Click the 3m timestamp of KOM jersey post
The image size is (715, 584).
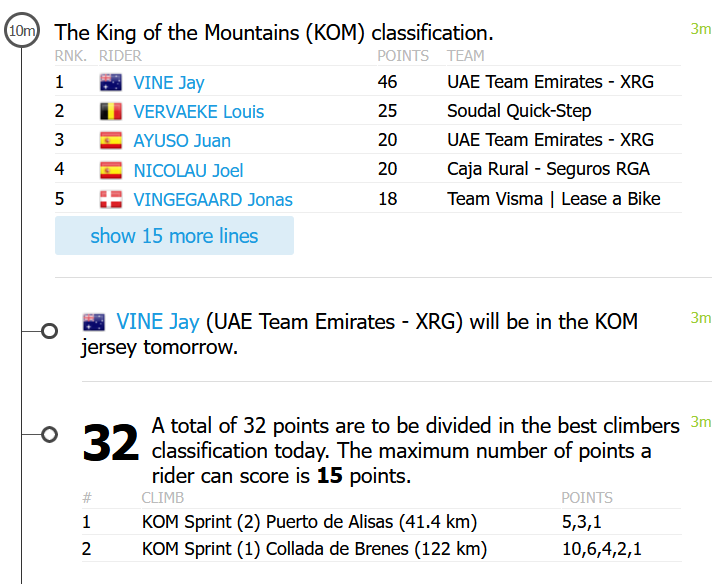pos(700,318)
